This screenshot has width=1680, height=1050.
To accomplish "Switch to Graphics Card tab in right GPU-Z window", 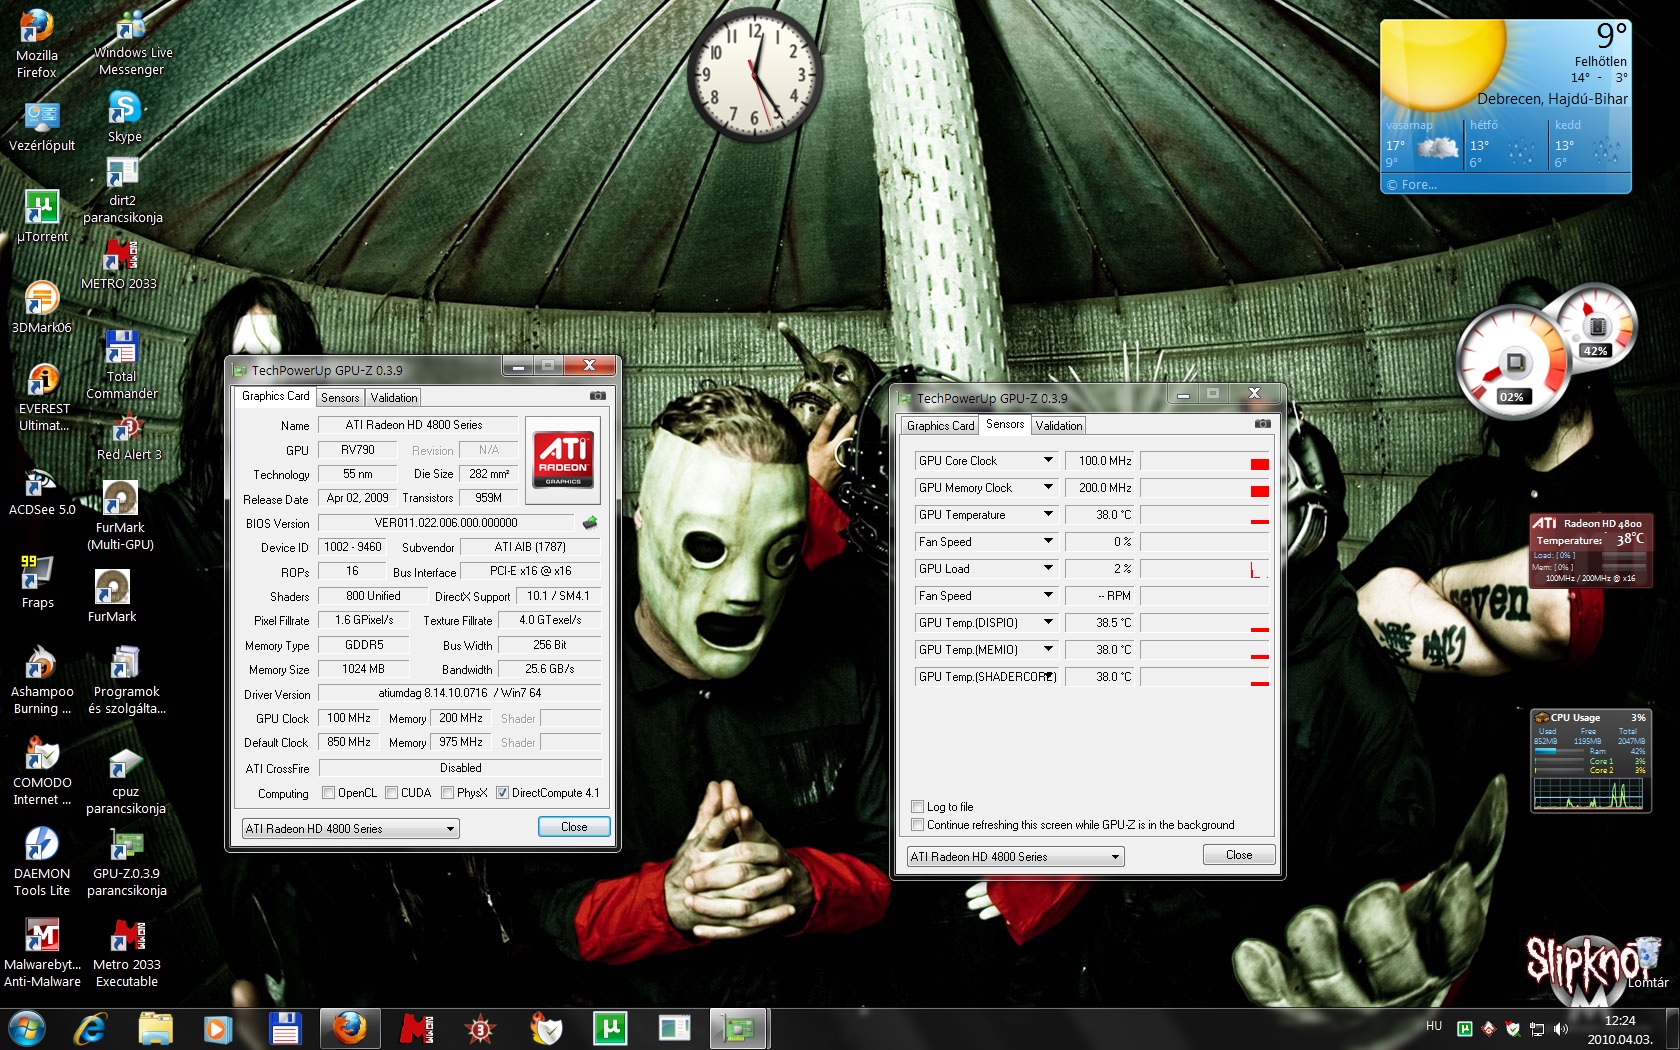I will 940,426.
